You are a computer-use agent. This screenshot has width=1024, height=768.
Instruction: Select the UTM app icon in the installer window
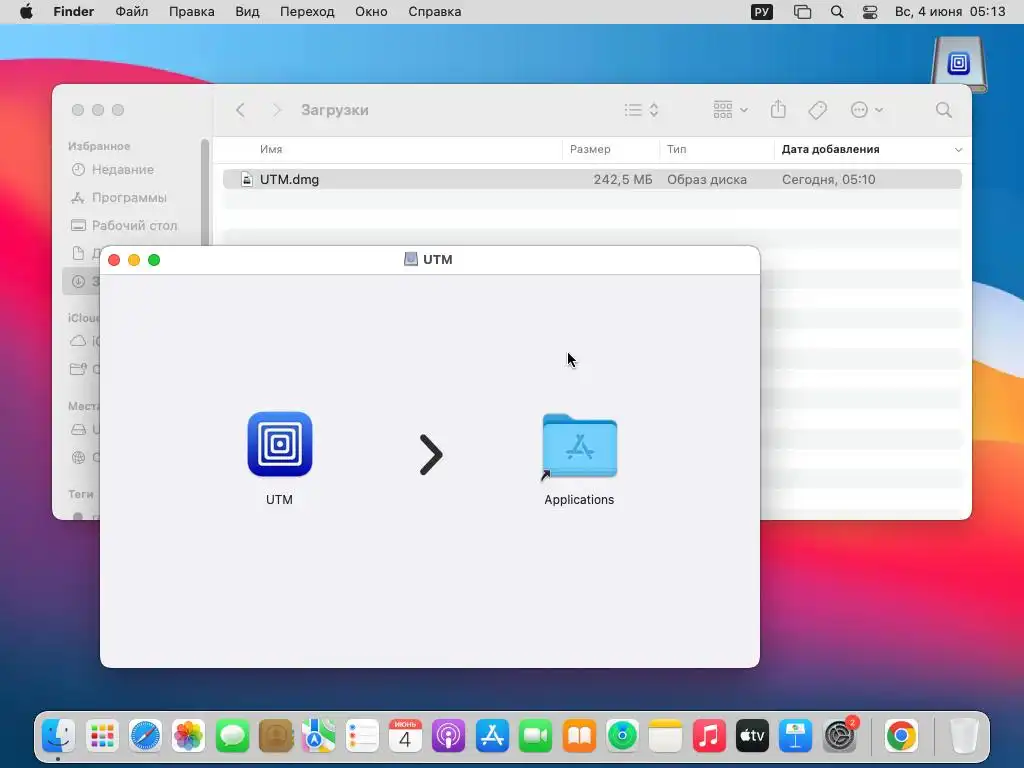(x=280, y=444)
